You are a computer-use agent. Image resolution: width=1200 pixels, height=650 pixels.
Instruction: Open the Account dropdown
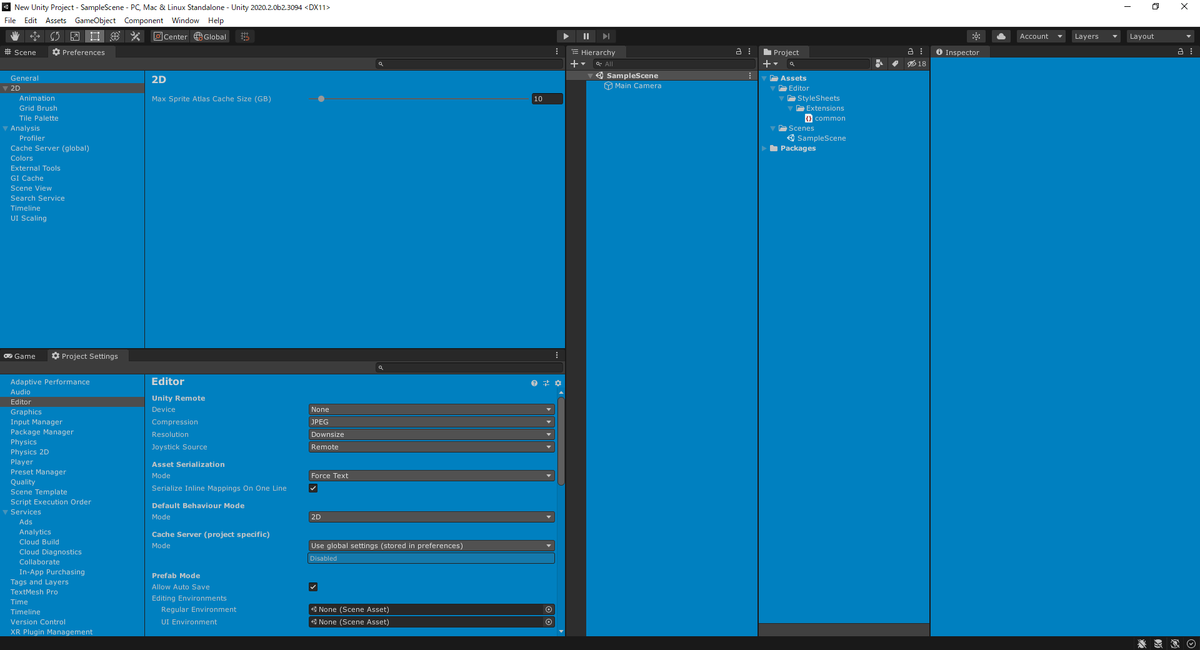click(x=1041, y=36)
